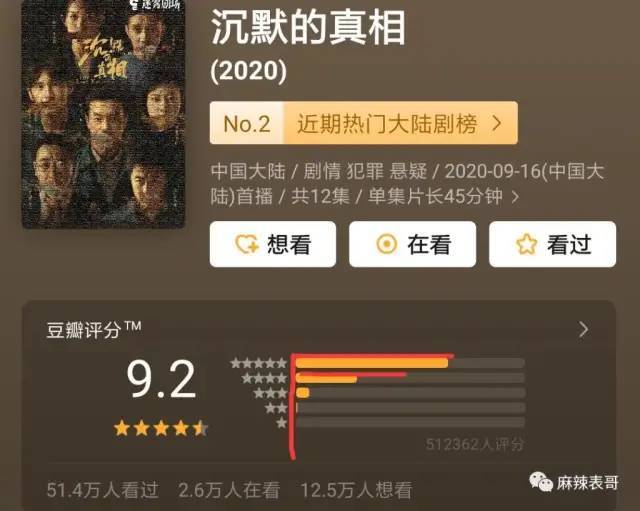This screenshot has width=640, height=511.
Task: Tap the star icon on 看过
Action: click(527, 244)
